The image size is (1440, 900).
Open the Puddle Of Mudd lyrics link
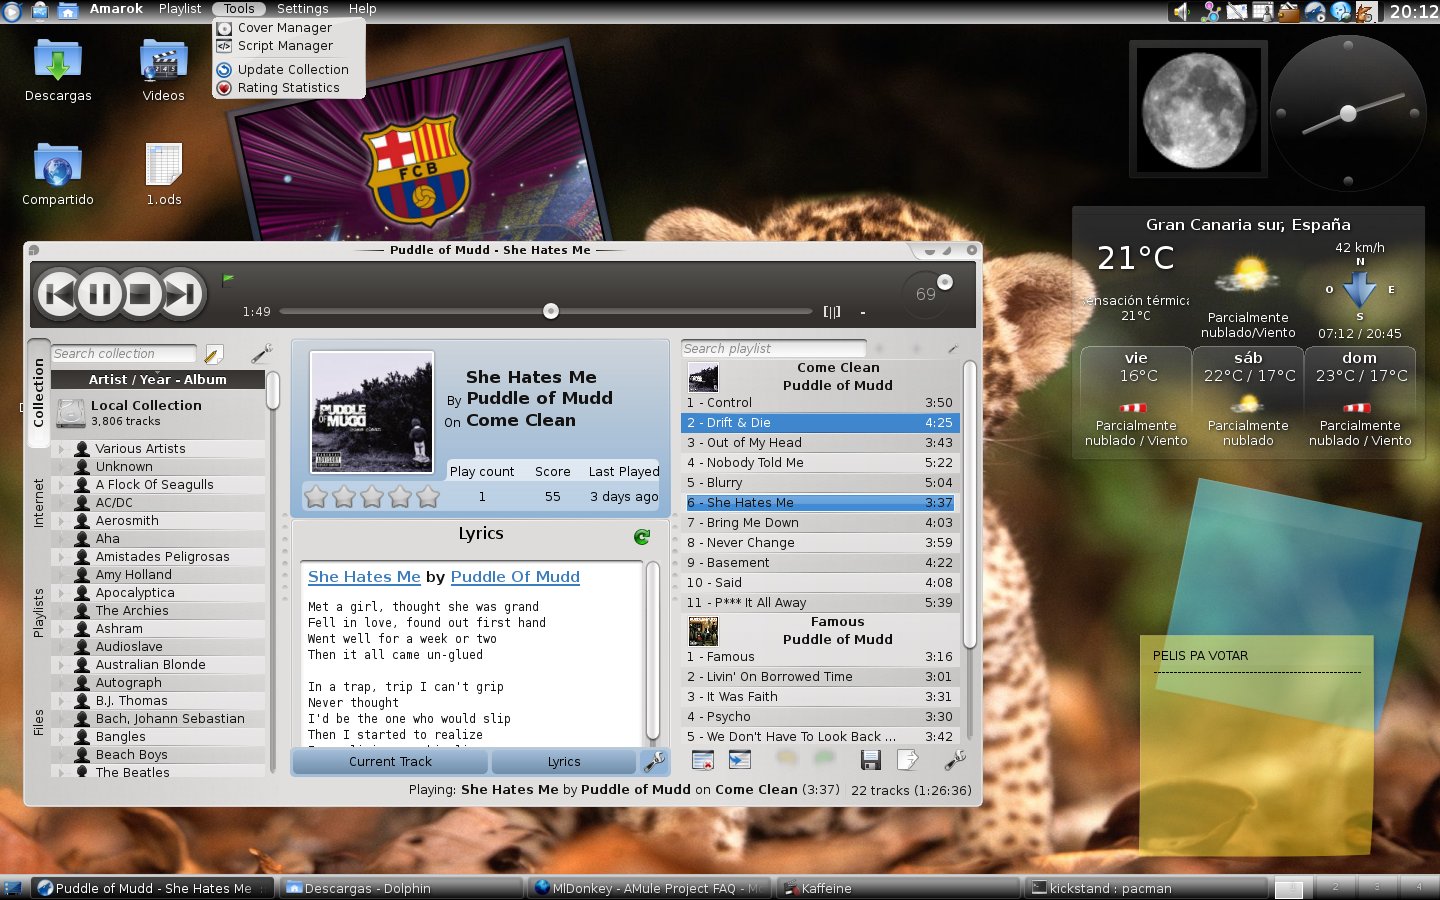point(515,577)
